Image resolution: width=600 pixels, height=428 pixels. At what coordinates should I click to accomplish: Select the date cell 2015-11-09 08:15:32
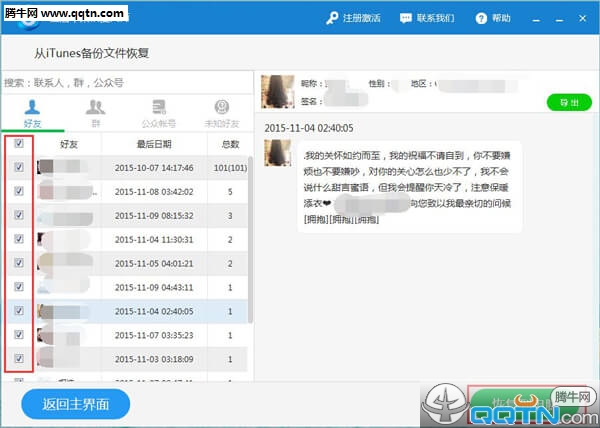pyautogui.click(x=154, y=216)
